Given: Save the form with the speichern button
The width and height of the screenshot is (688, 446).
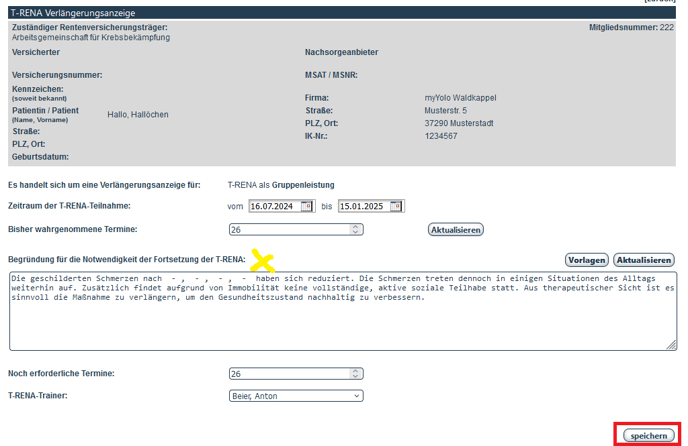Looking at the screenshot, I should click(x=649, y=436).
